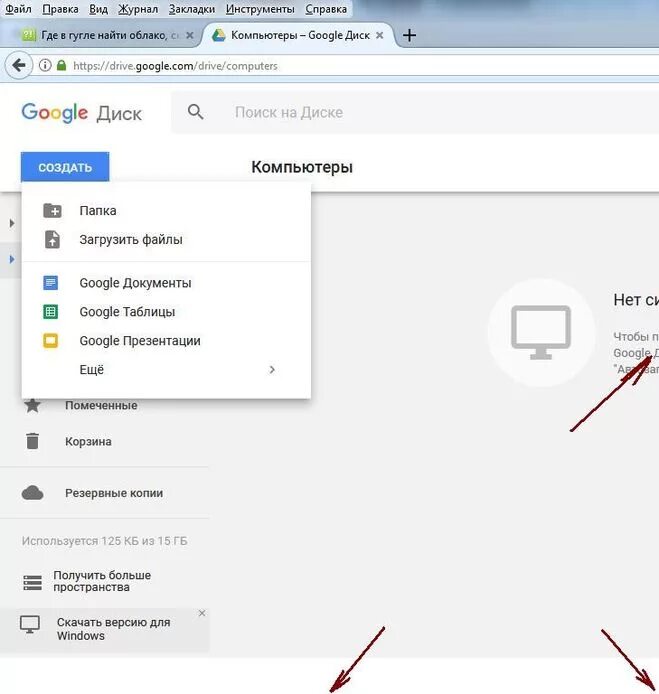Click the monitor icon beside download link

point(30,625)
